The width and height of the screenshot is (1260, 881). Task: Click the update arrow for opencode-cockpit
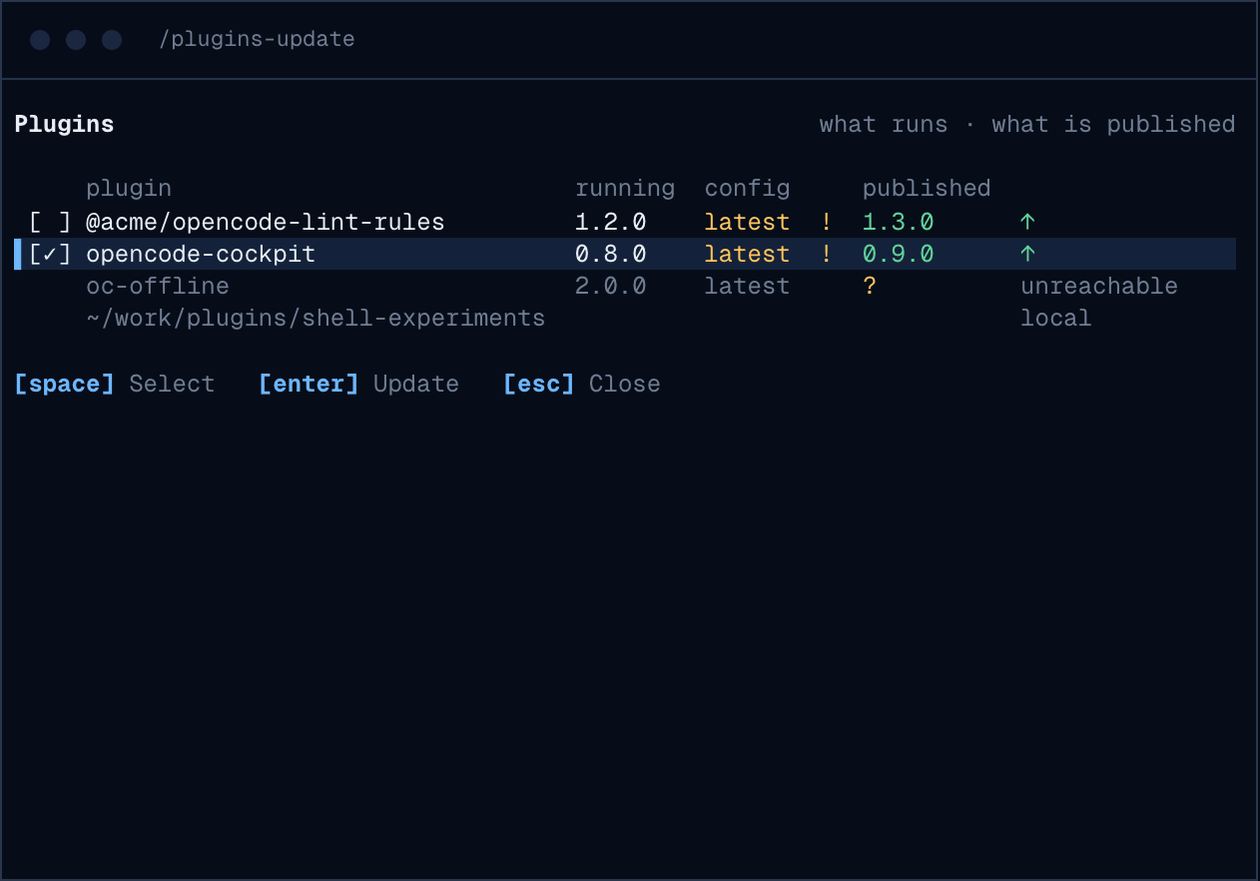pyautogui.click(x=1028, y=254)
